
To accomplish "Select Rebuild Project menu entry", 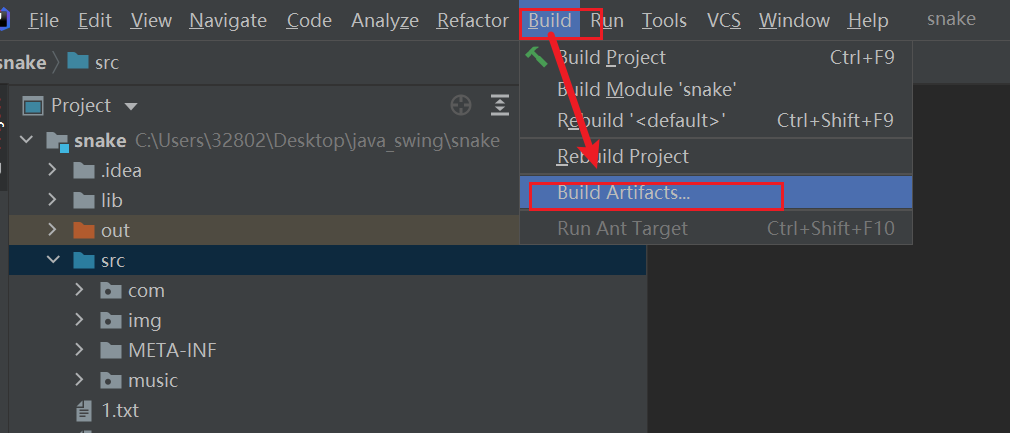I will click(x=622, y=156).
